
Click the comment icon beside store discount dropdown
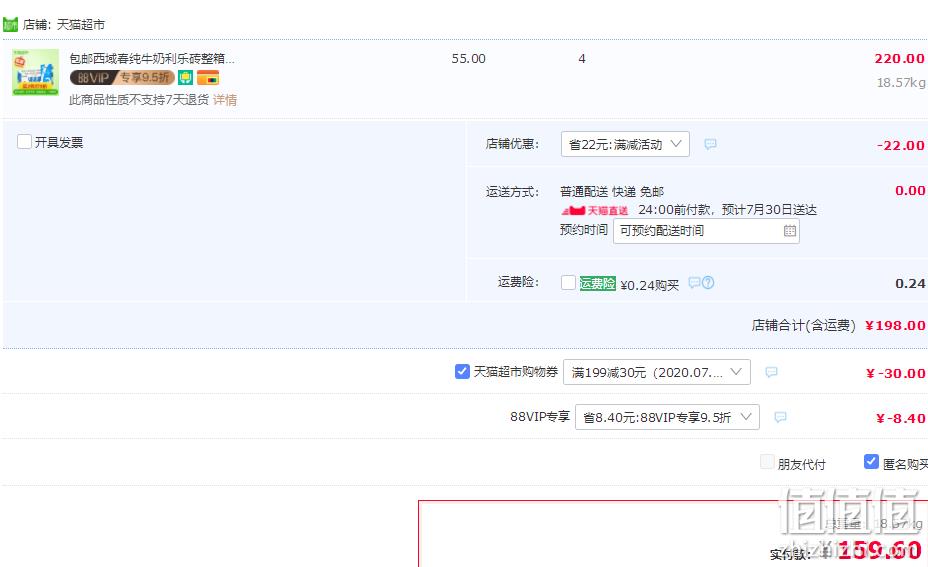click(710, 144)
